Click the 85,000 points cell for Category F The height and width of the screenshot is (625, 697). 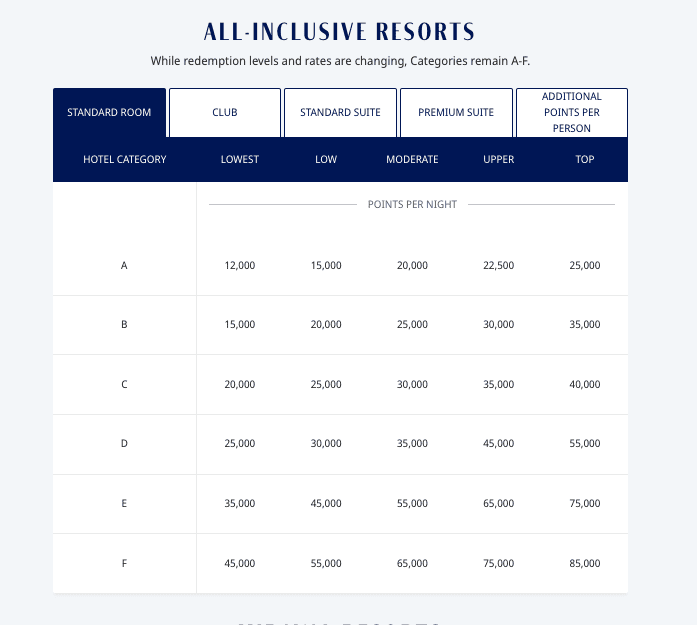coord(585,564)
